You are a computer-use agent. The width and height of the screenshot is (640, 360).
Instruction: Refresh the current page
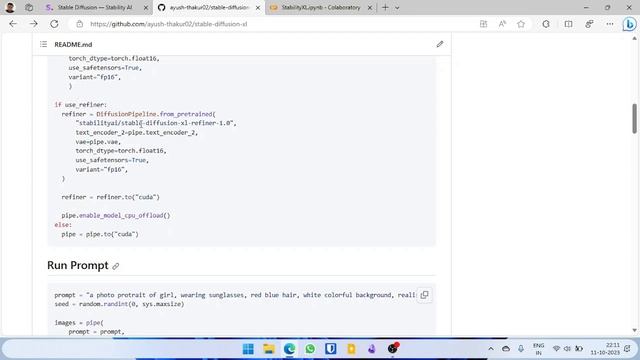tap(54, 24)
